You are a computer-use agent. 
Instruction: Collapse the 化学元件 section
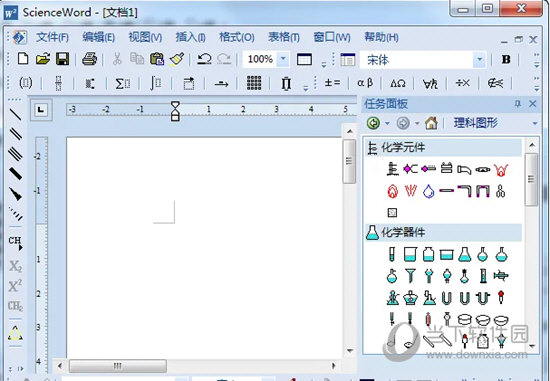click(x=443, y=148)
